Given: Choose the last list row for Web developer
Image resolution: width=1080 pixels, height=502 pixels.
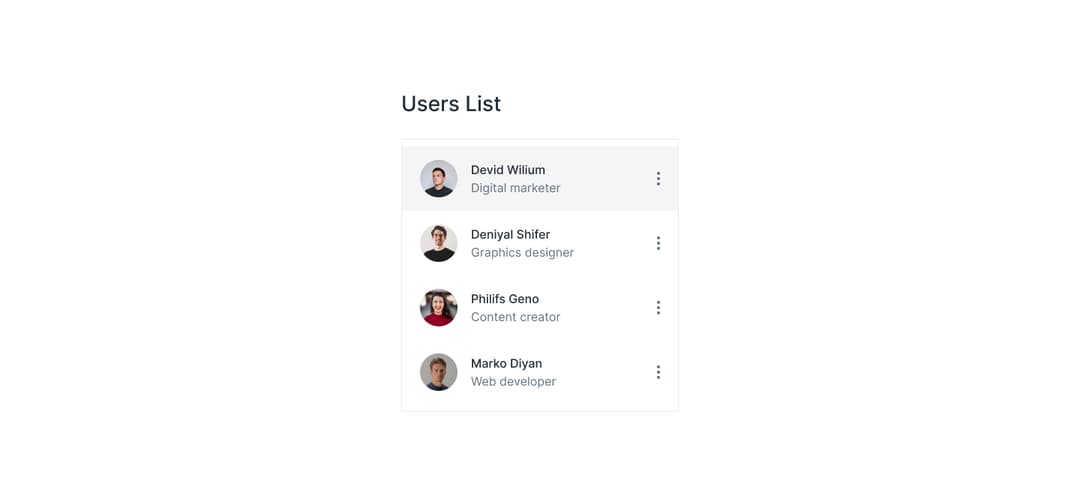Looking at the screenshot, I should [x=540, y=373].
